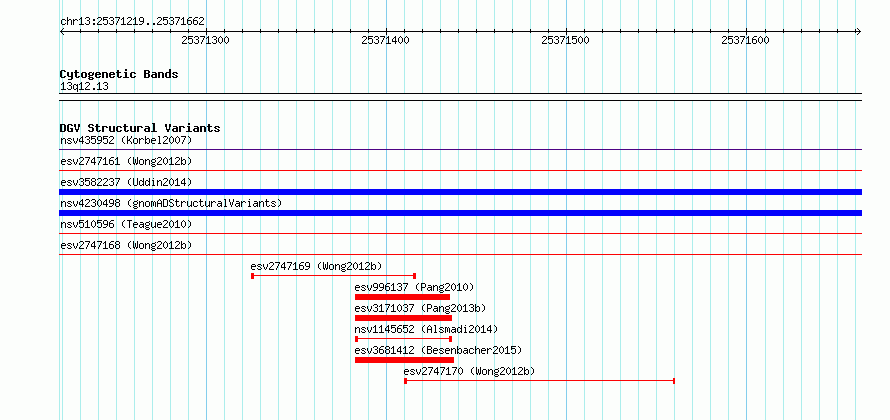Open variant esv3171037 (Pang2013b) label
The image size is (890, 420).
pyautogui.click(x=420, y=308)
